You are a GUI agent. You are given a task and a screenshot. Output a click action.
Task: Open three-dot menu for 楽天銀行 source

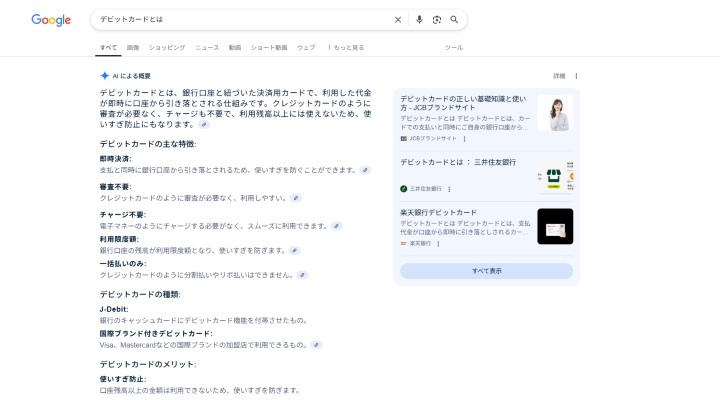(438, 244)
